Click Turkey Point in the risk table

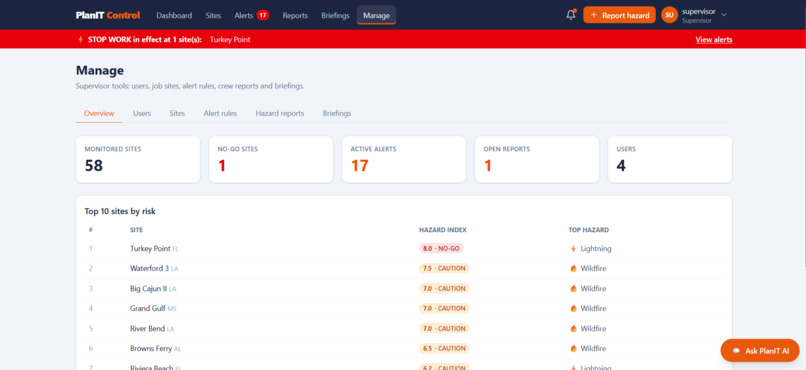[x=150, y=249]
